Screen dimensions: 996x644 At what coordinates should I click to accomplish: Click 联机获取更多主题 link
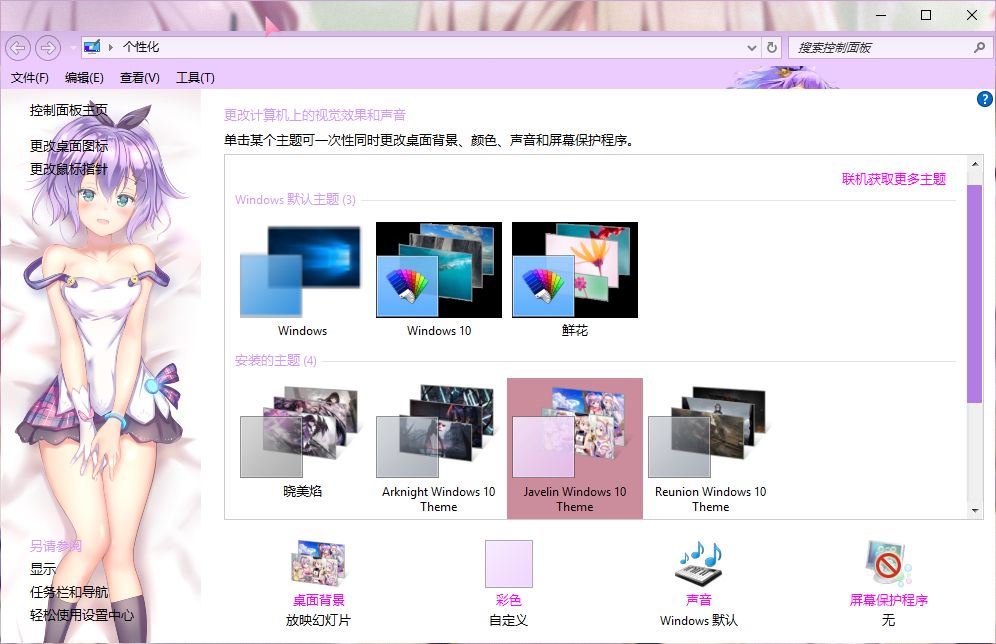pyautogui.click(x=894, y=179)
